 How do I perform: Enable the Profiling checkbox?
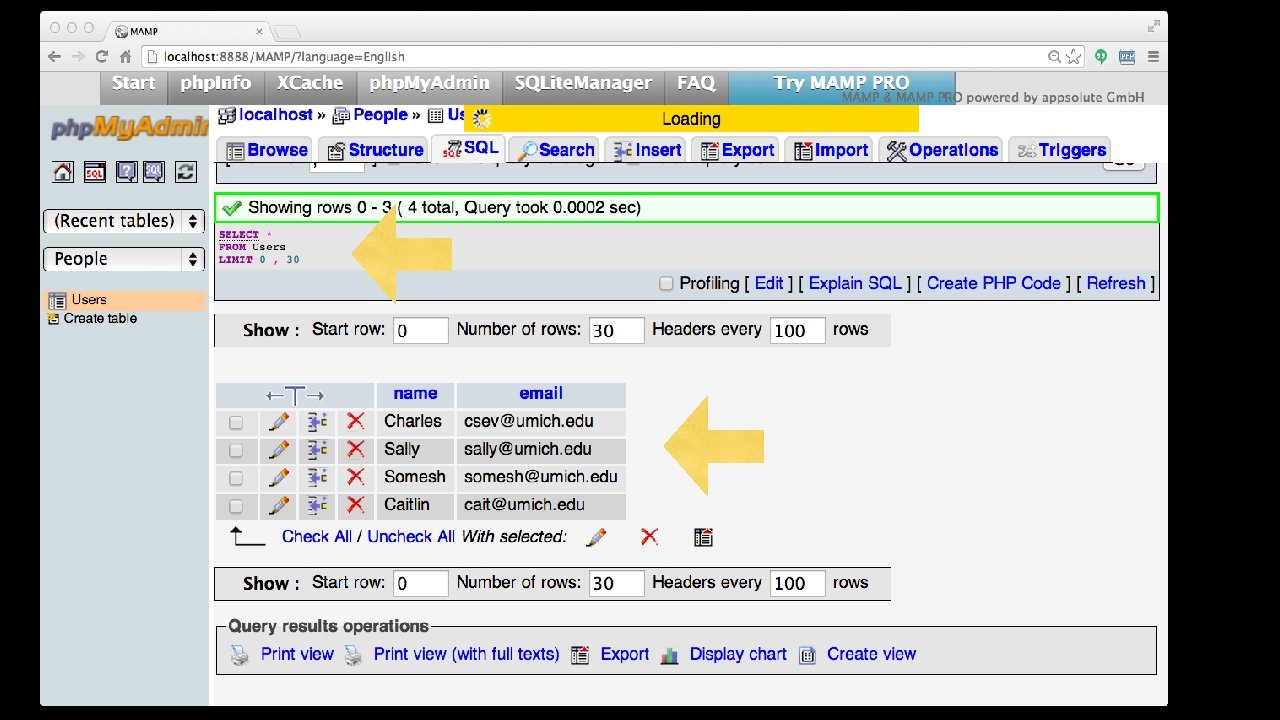pos(666,284)
